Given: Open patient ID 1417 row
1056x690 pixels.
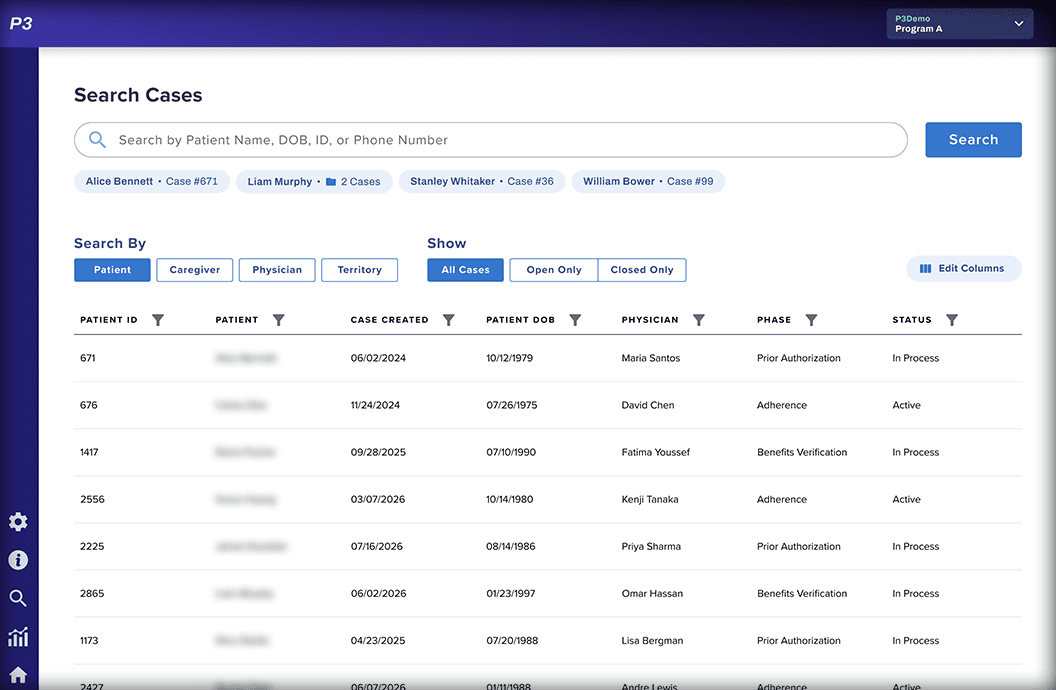Looking at the screenshot, I should pos(548,452).
